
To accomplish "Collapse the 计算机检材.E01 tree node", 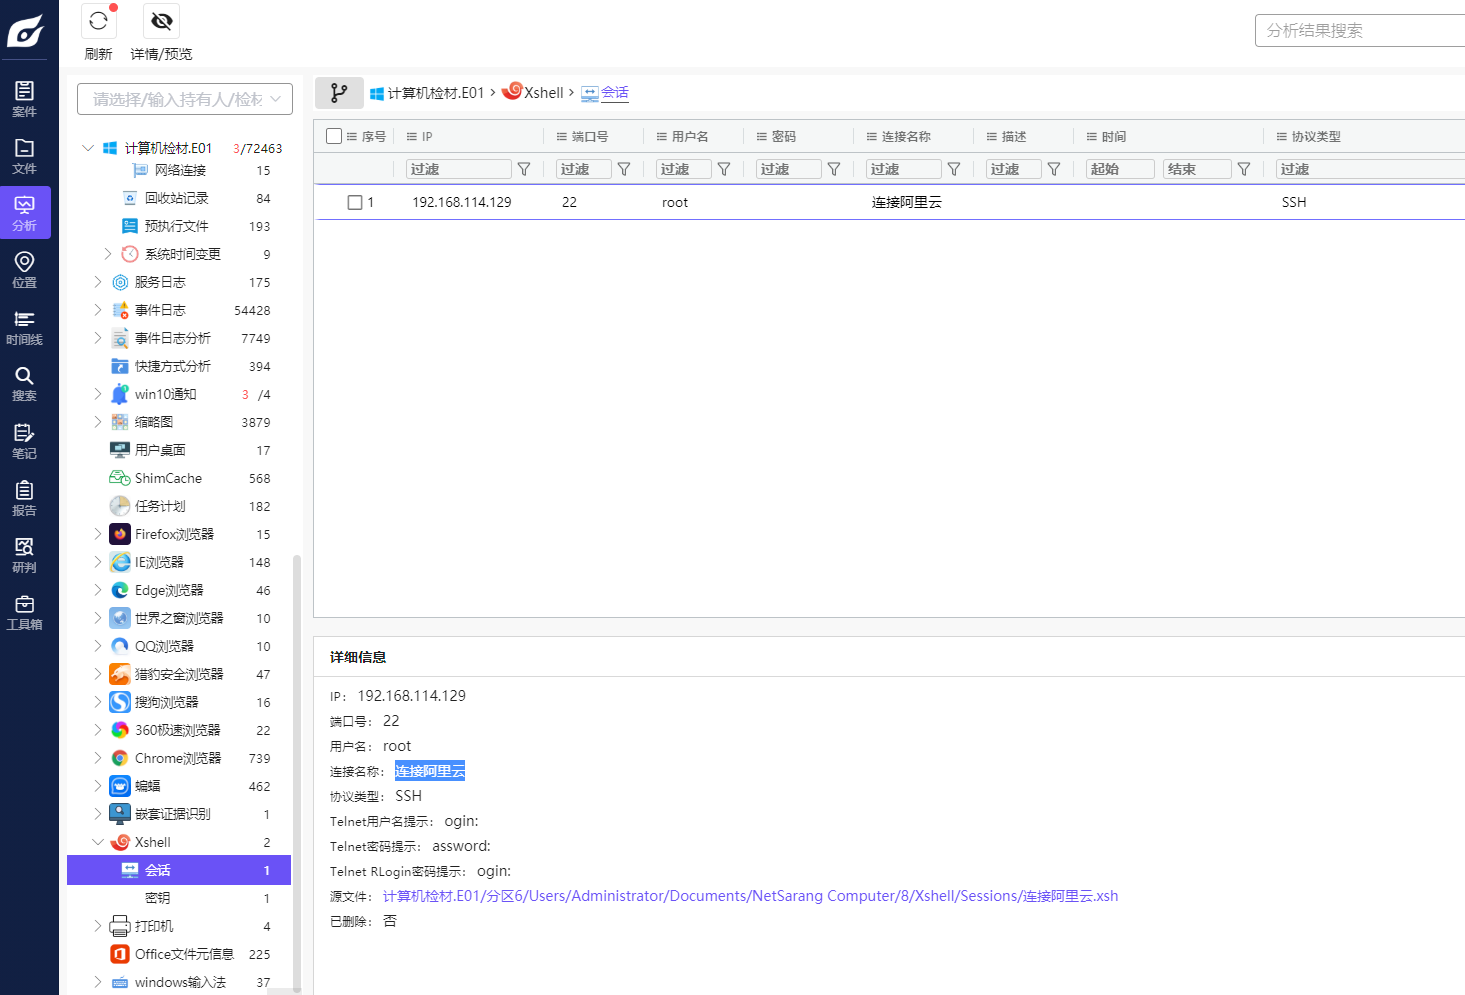I will (88, 148).
